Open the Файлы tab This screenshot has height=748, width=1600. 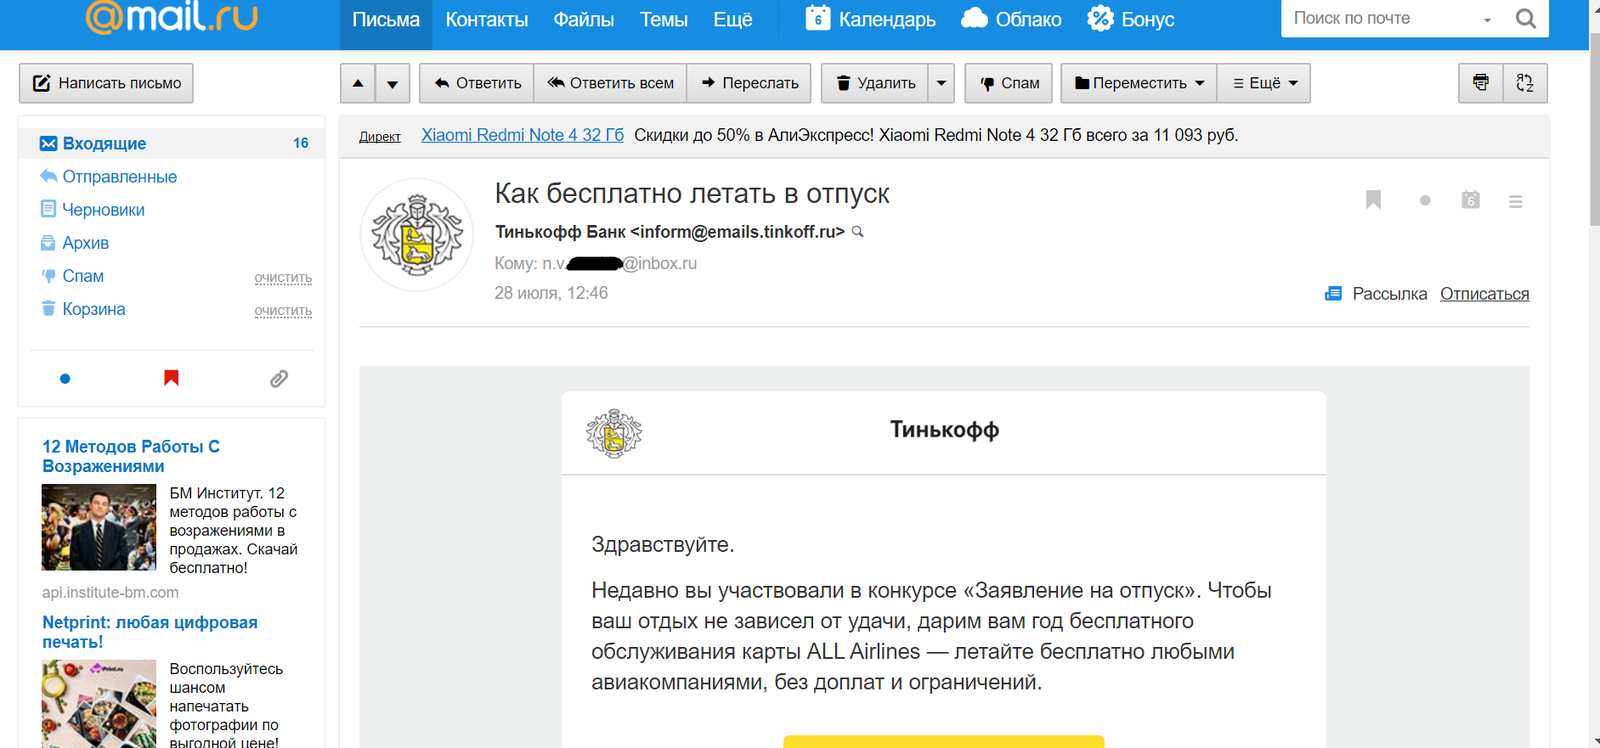click(584, 20)
